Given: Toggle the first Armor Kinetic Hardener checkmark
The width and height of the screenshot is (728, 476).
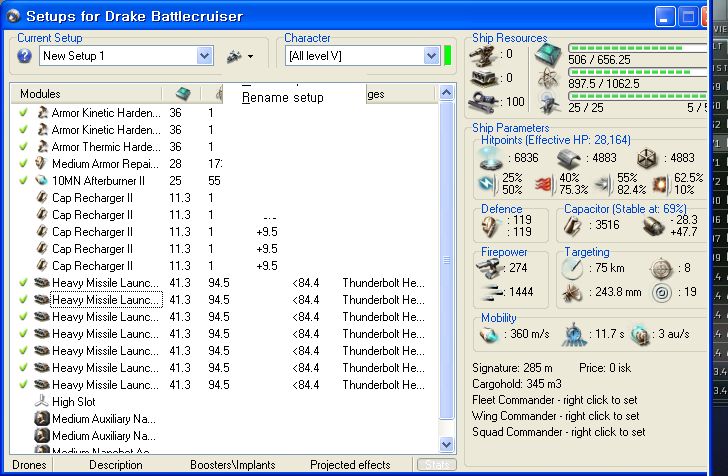Looking at the screenshot, I should [x=23, y=113].
